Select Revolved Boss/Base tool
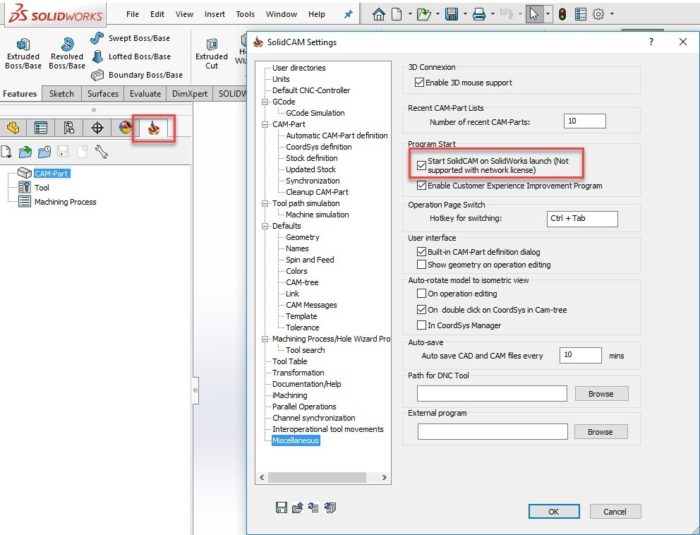Screen dimensions: 700x535 [67, 54]
